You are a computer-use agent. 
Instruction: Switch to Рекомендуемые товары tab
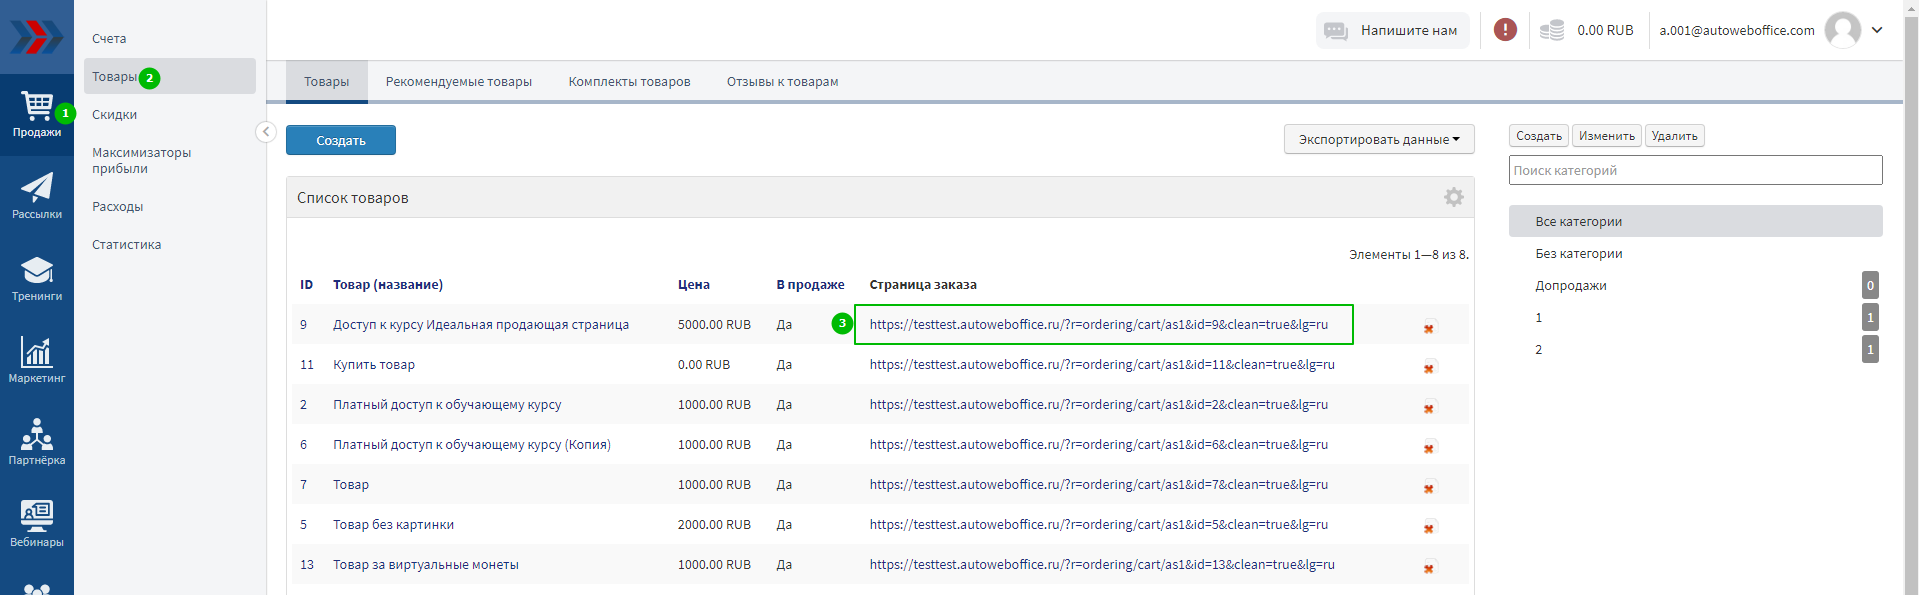pos(458,82)
